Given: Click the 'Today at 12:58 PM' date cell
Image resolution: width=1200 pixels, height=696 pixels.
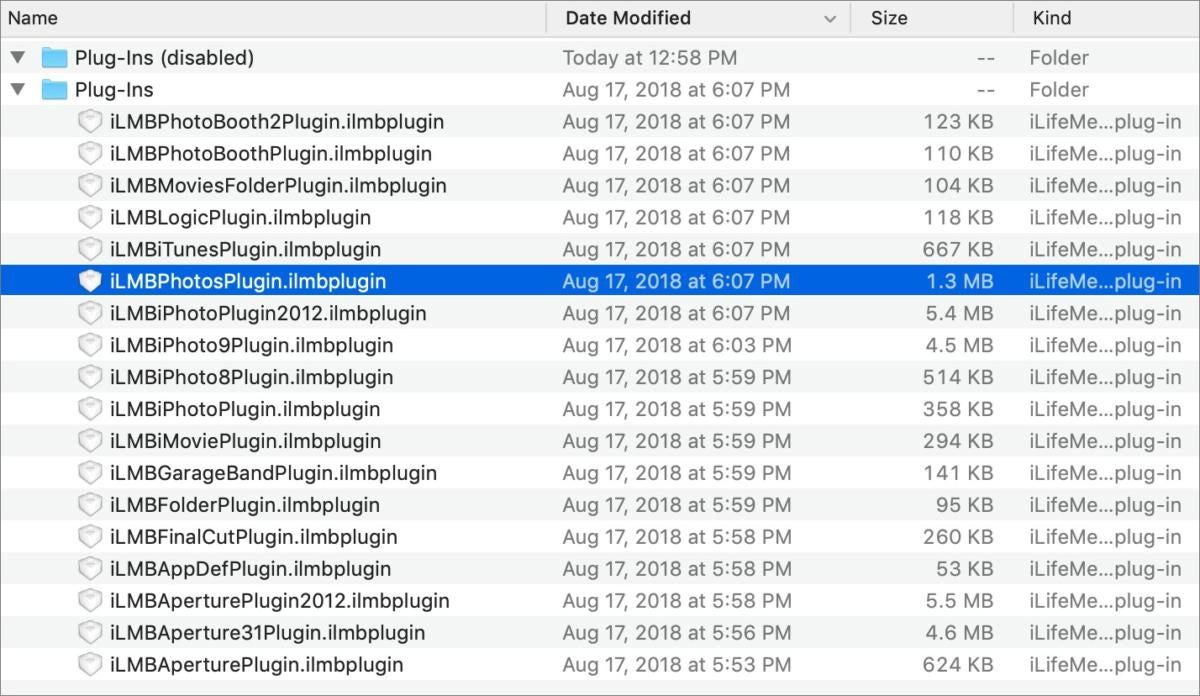Looking at the screenshot, I should 650,58.
